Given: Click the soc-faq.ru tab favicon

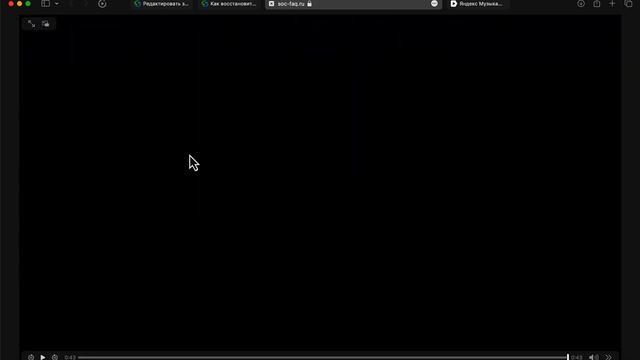Looking at the screenshot, I should point(271,4).
